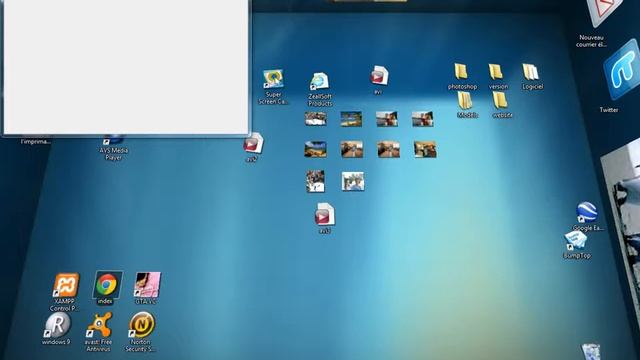
Task: Open the Twitter widget on the wall
Action: [x=621, y=70]
